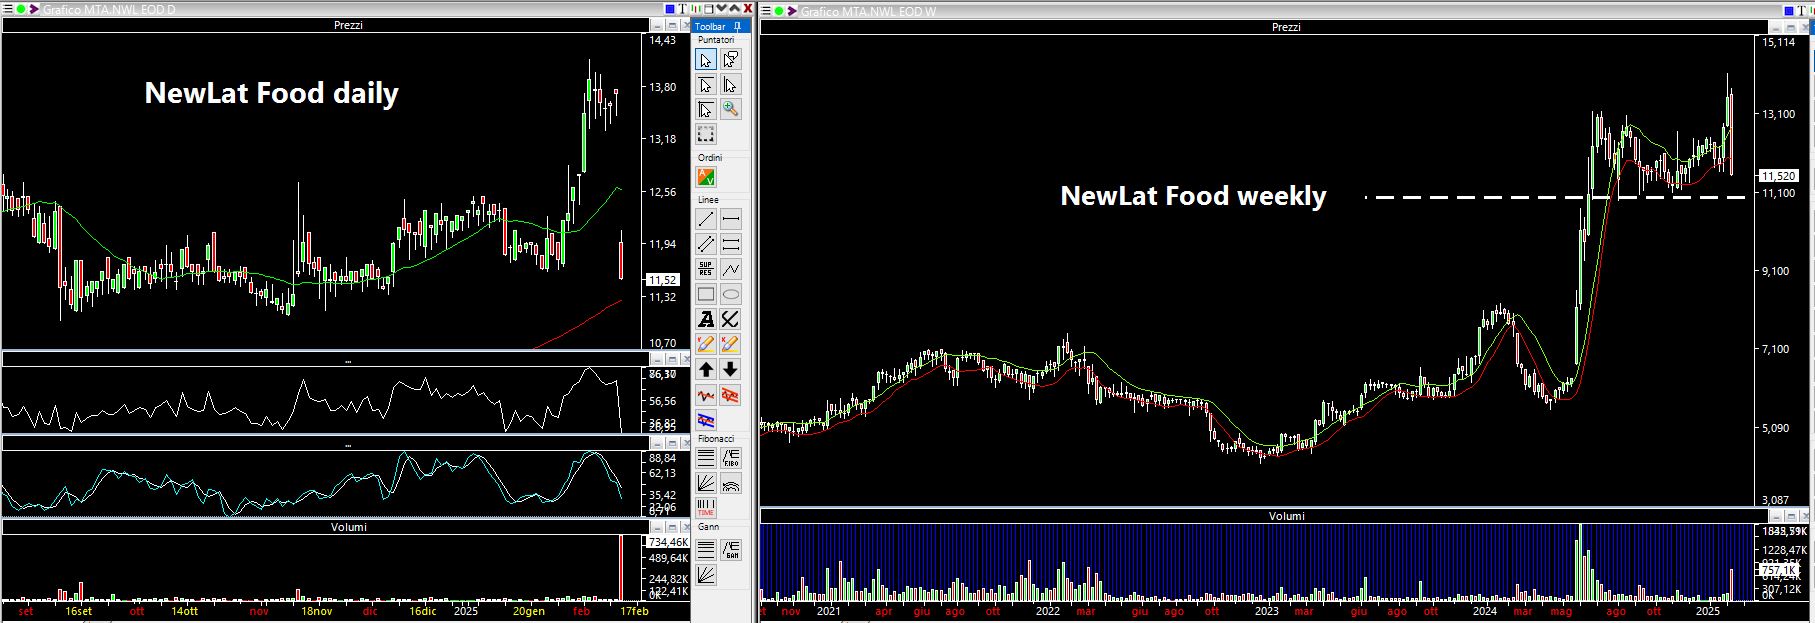1815x623 pixels.
Task: Select the FIBO projection tool
Action: tap(731, 459)
